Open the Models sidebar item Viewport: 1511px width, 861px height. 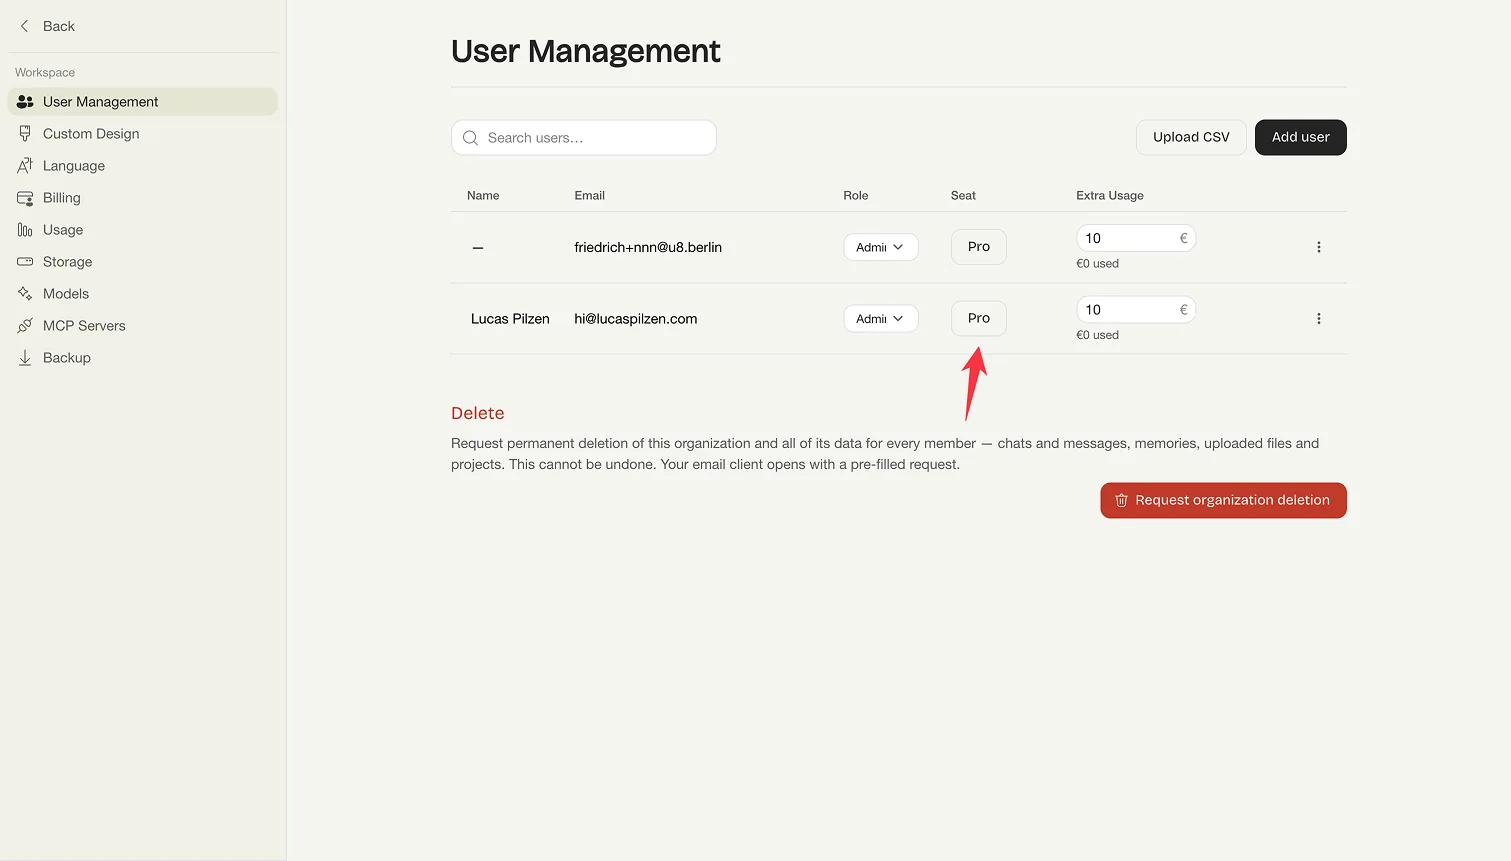pyautogui.click(x=142, y=294)
